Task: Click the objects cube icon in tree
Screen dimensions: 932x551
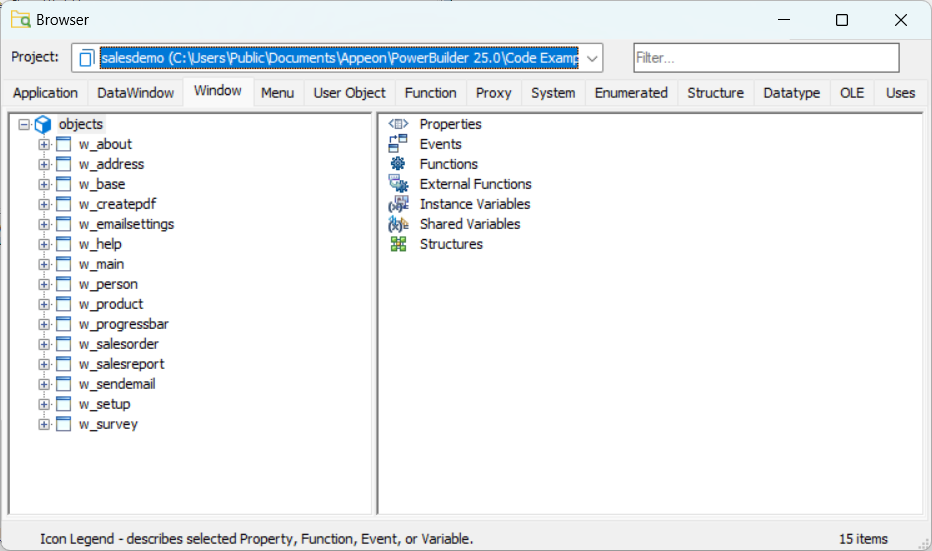Action: [43, 125]
